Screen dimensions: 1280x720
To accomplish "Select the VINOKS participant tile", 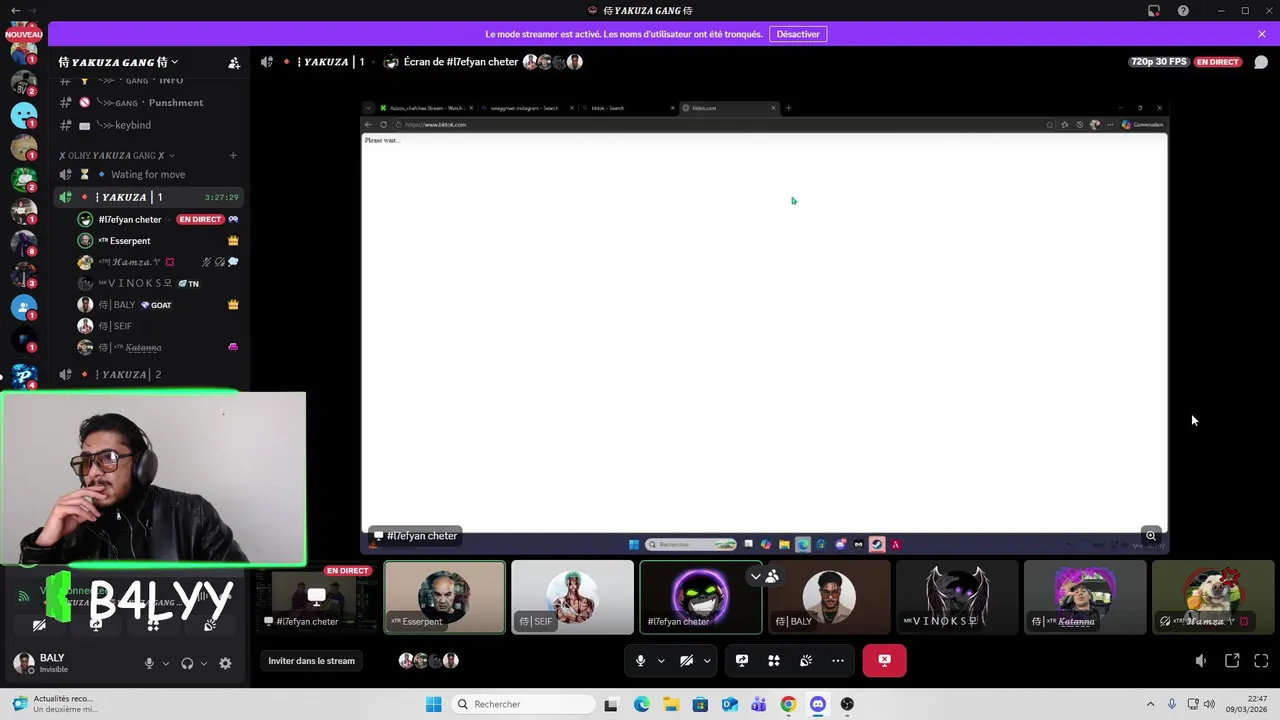I will click(x=957, y=597).
